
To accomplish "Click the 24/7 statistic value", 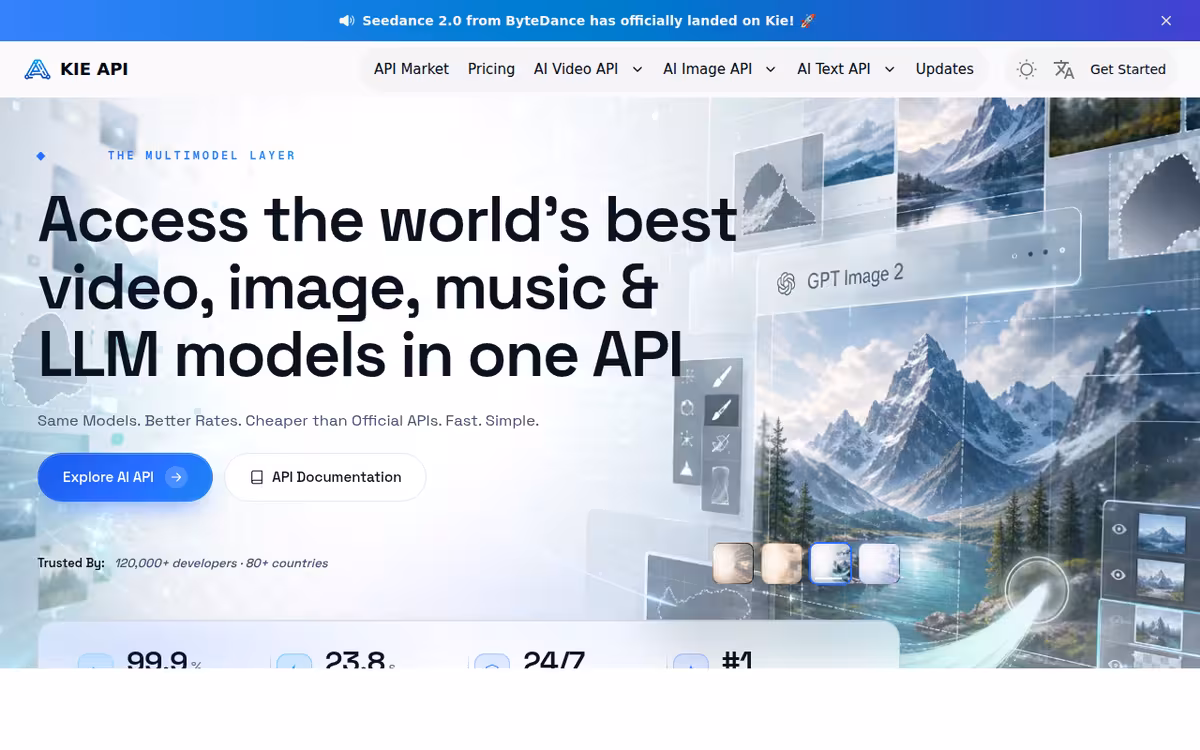I will pyautogui.click(x=554, y=659).
